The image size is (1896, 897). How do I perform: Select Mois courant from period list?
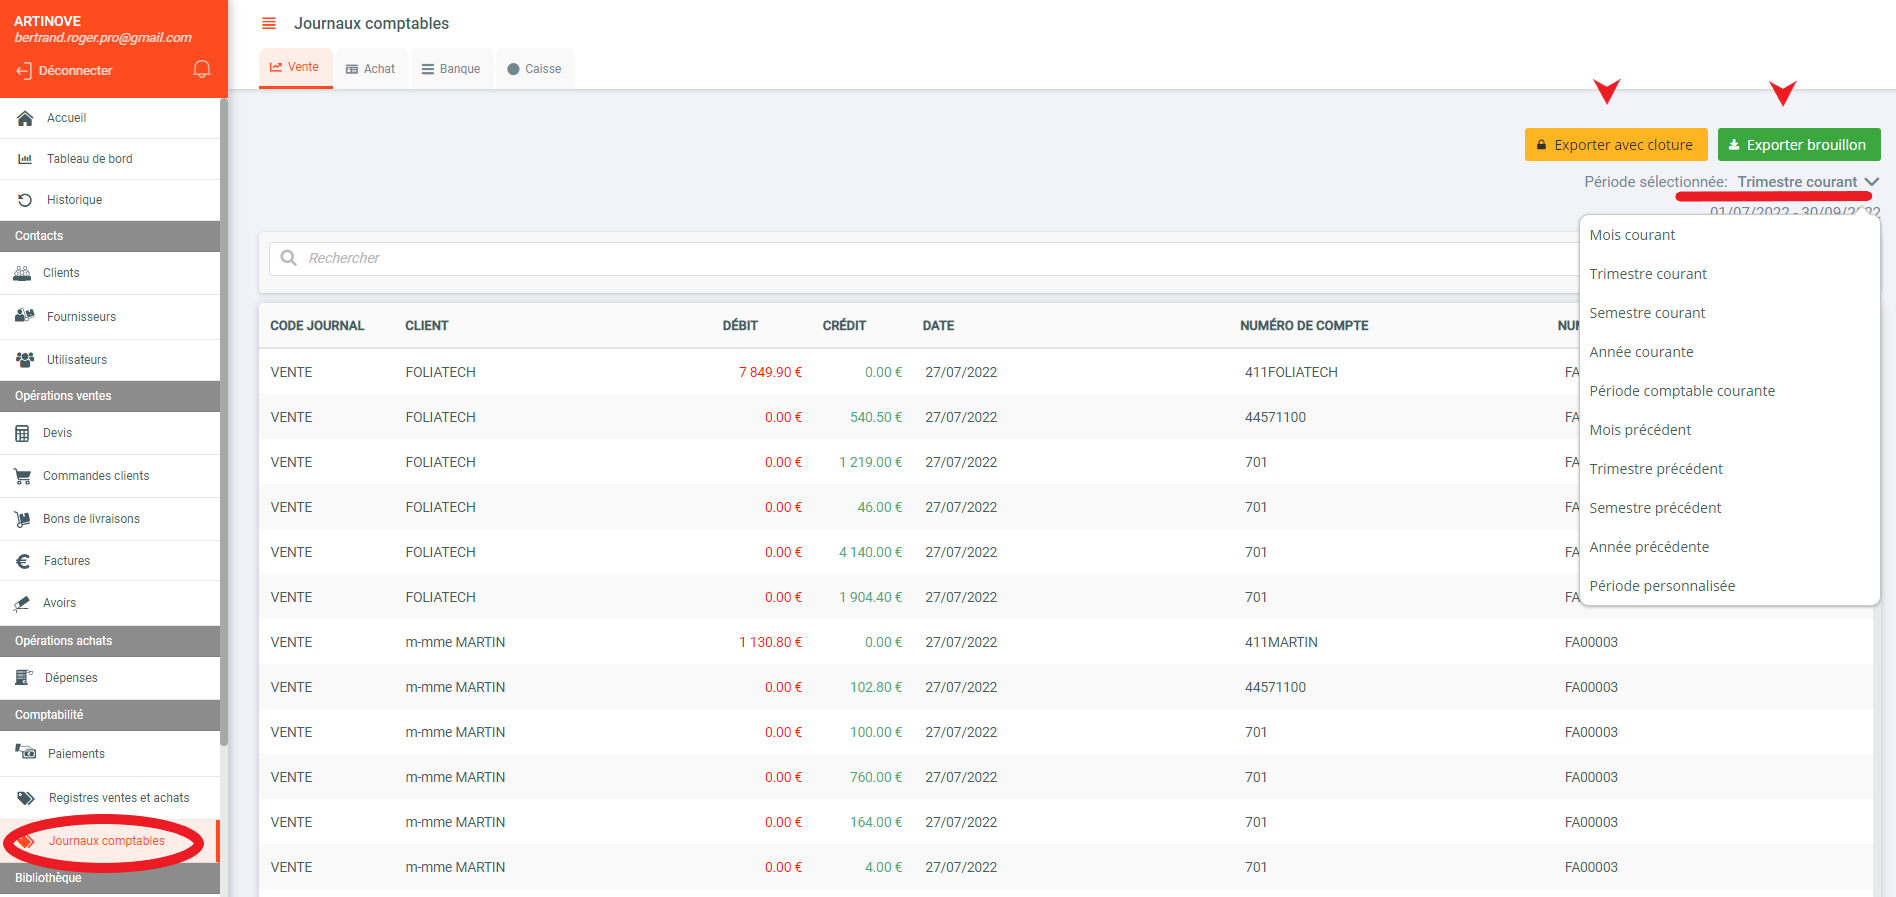coord(1632,235)
